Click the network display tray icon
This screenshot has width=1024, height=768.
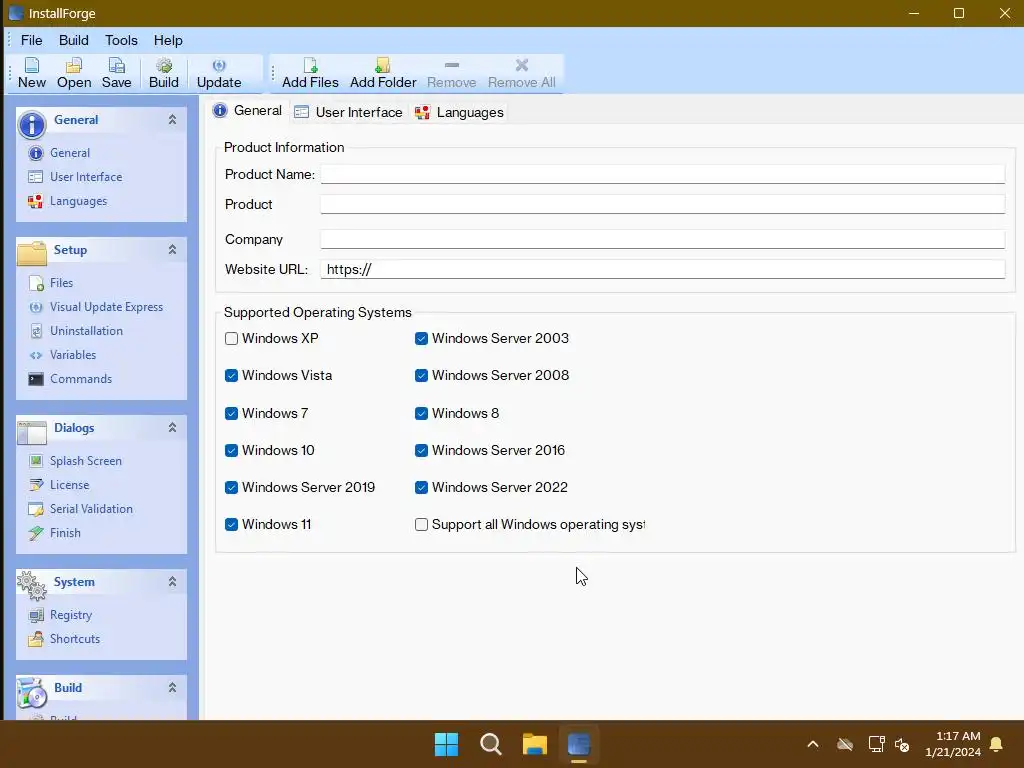(876, 744)
